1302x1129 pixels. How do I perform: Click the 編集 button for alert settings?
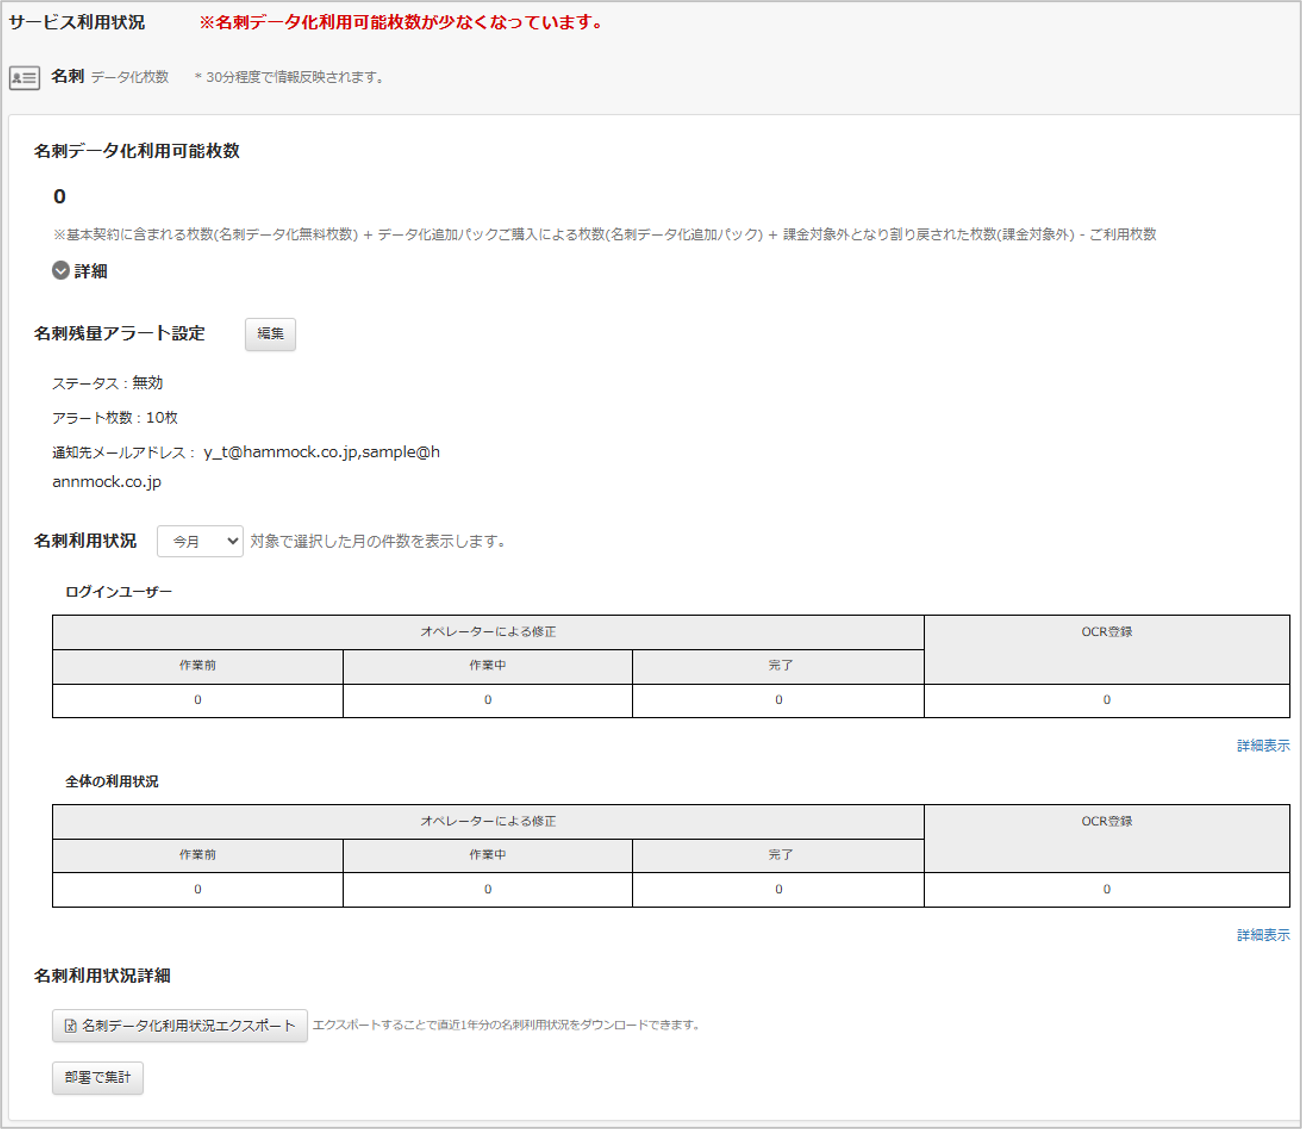coord(270,334)
